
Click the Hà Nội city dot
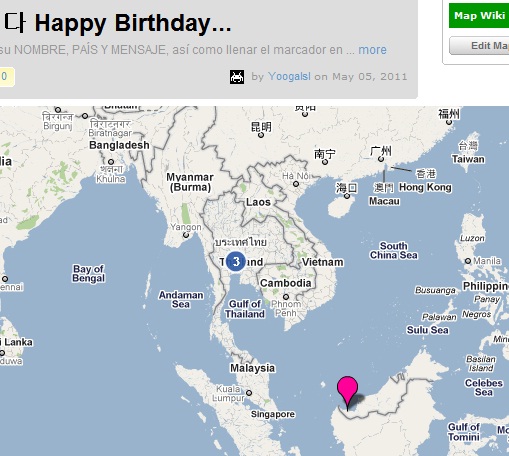[296, 184]
